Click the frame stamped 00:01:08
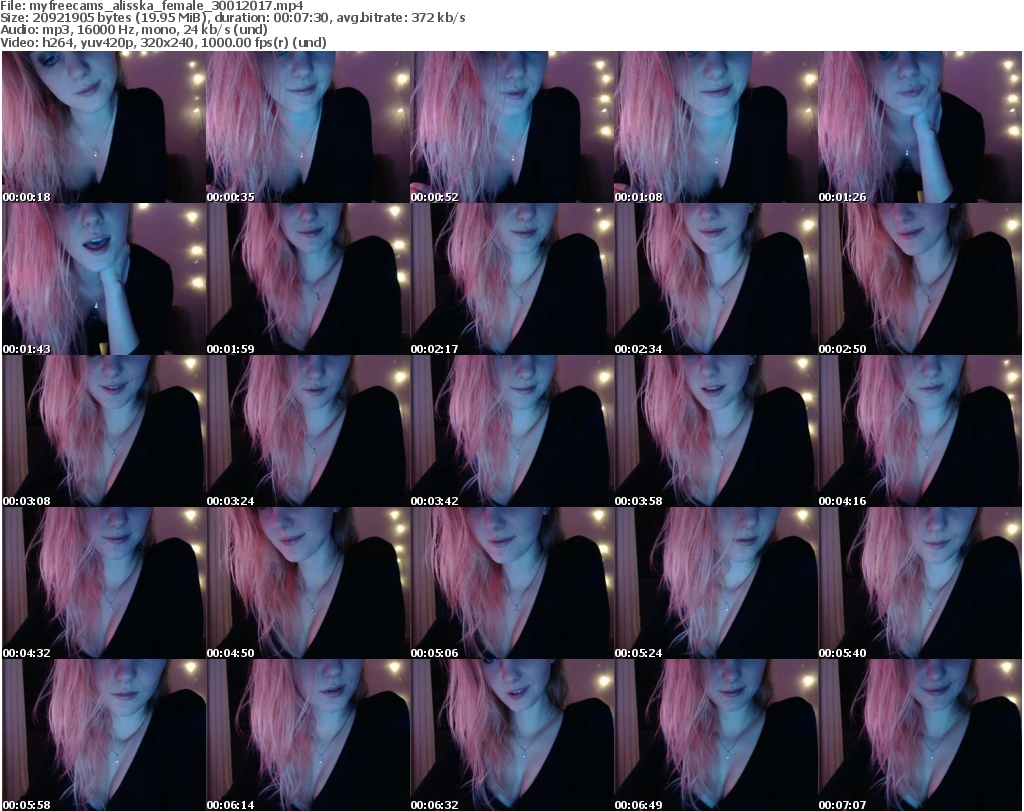This screenshot has width=1024, height=811. 716,127
